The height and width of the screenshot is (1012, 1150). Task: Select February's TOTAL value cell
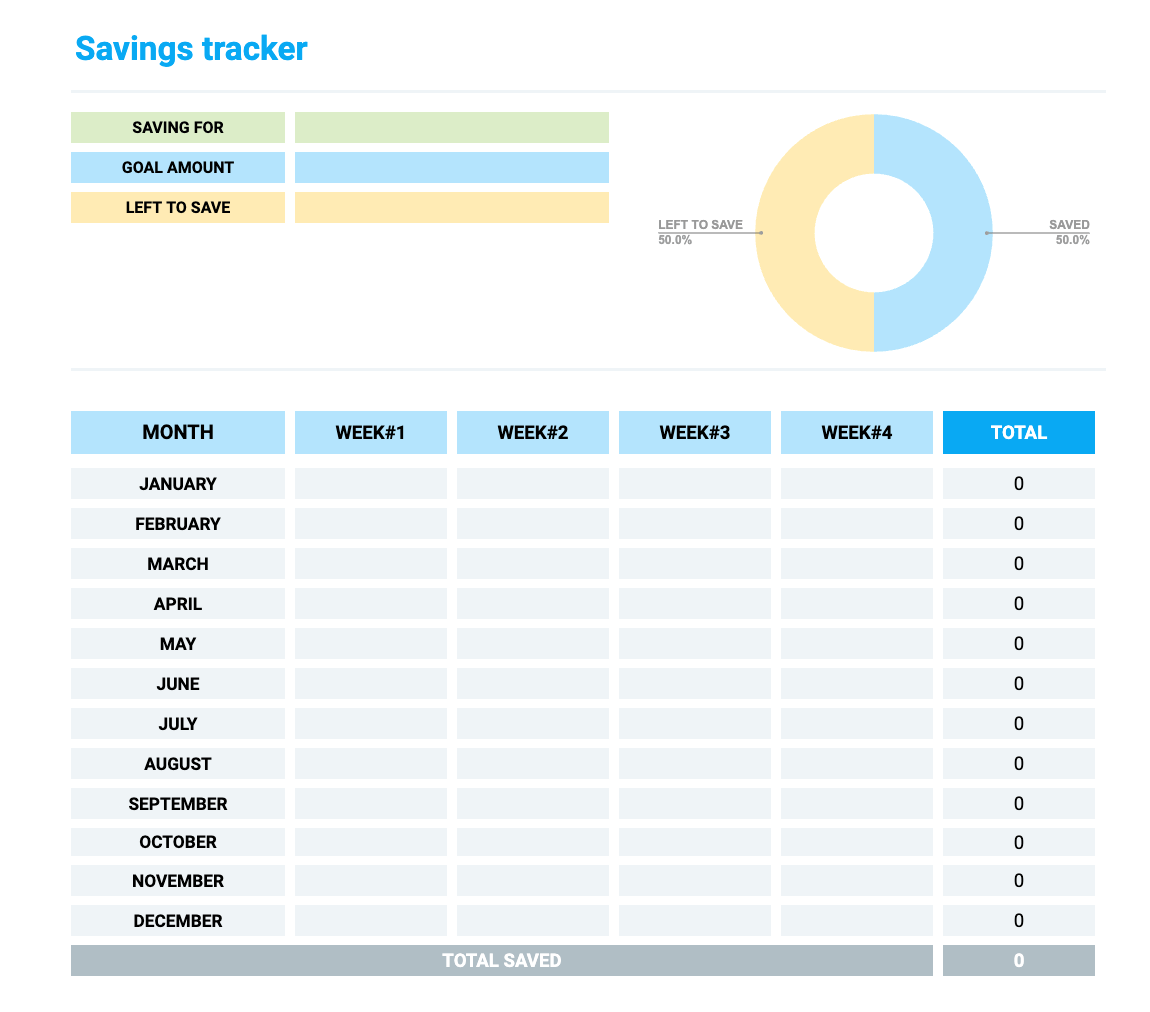[x=1019, y=524]
